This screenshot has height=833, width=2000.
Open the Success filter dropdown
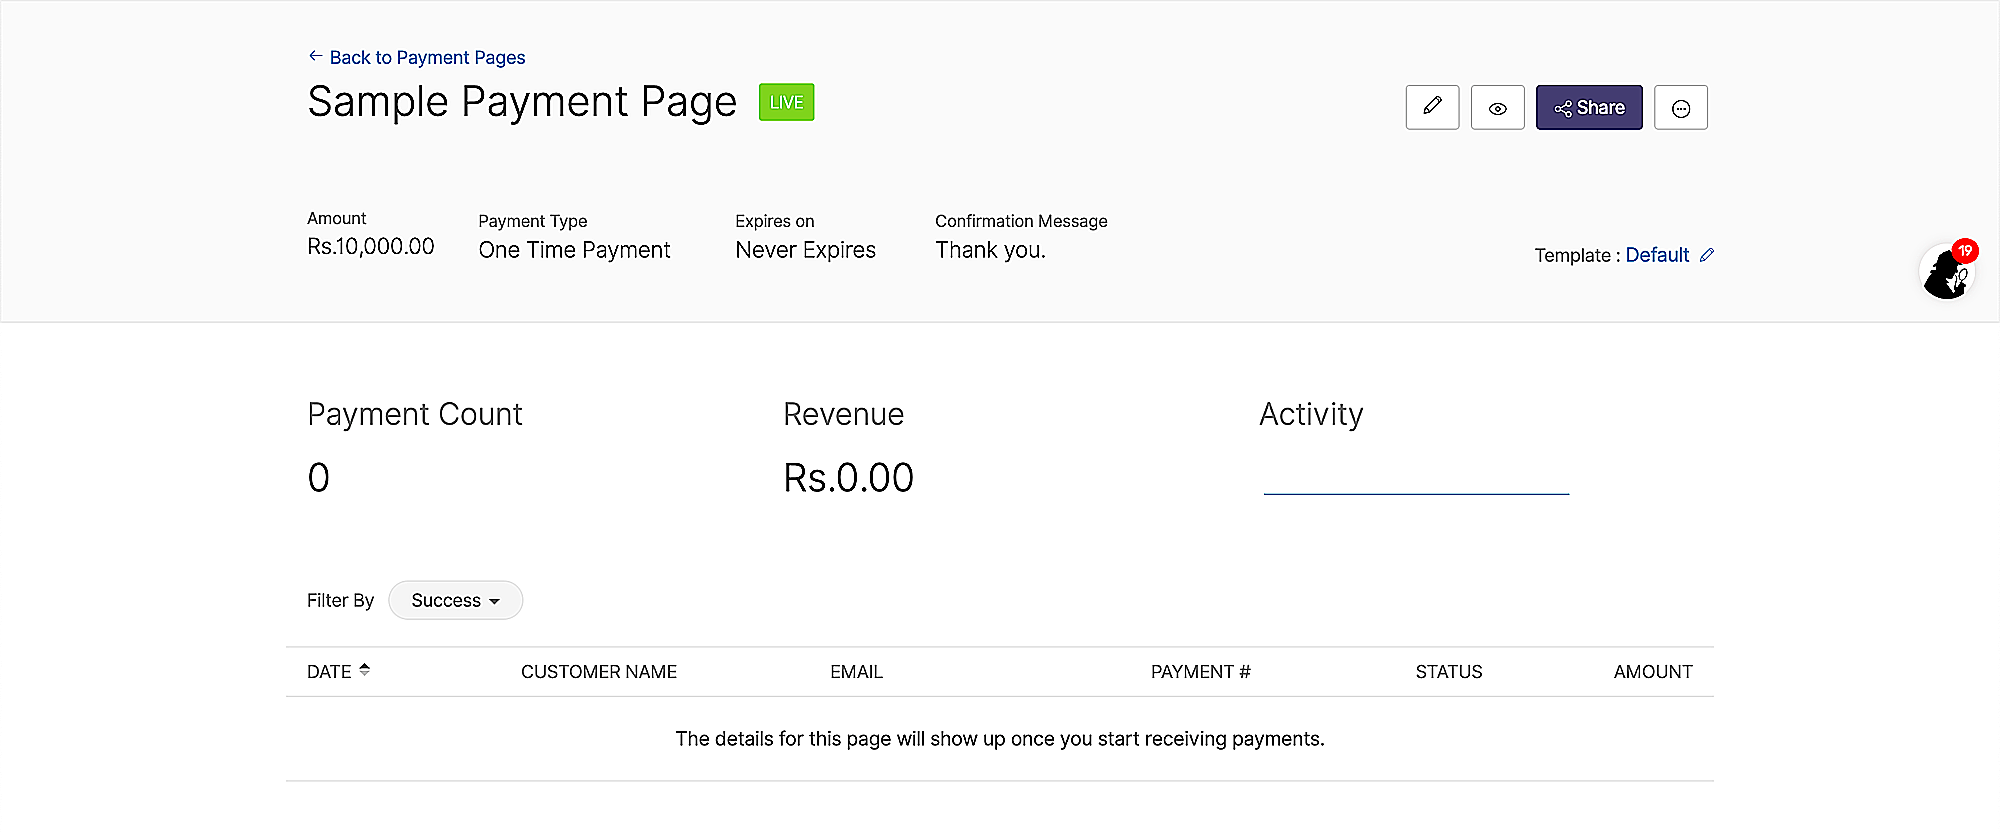455,600
